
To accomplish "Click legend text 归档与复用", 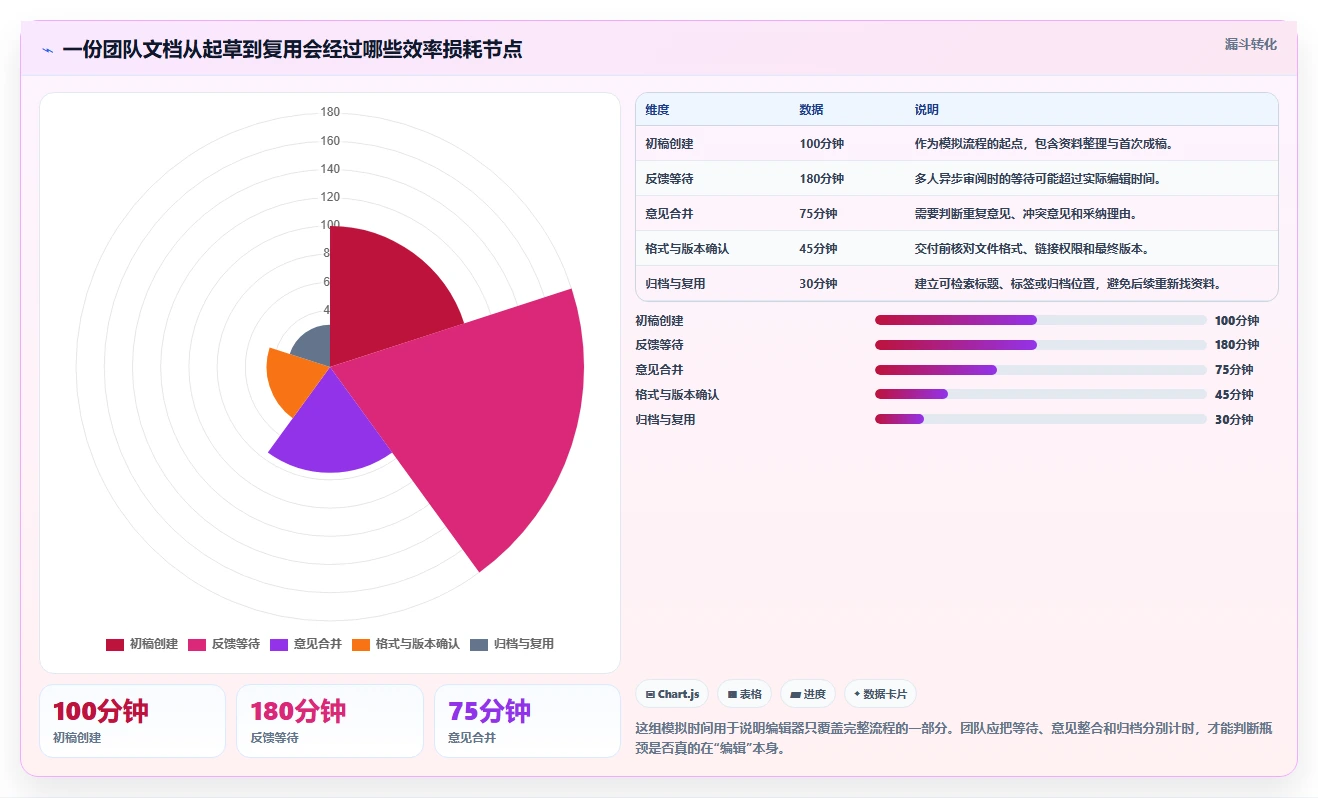I will [524, 644].
